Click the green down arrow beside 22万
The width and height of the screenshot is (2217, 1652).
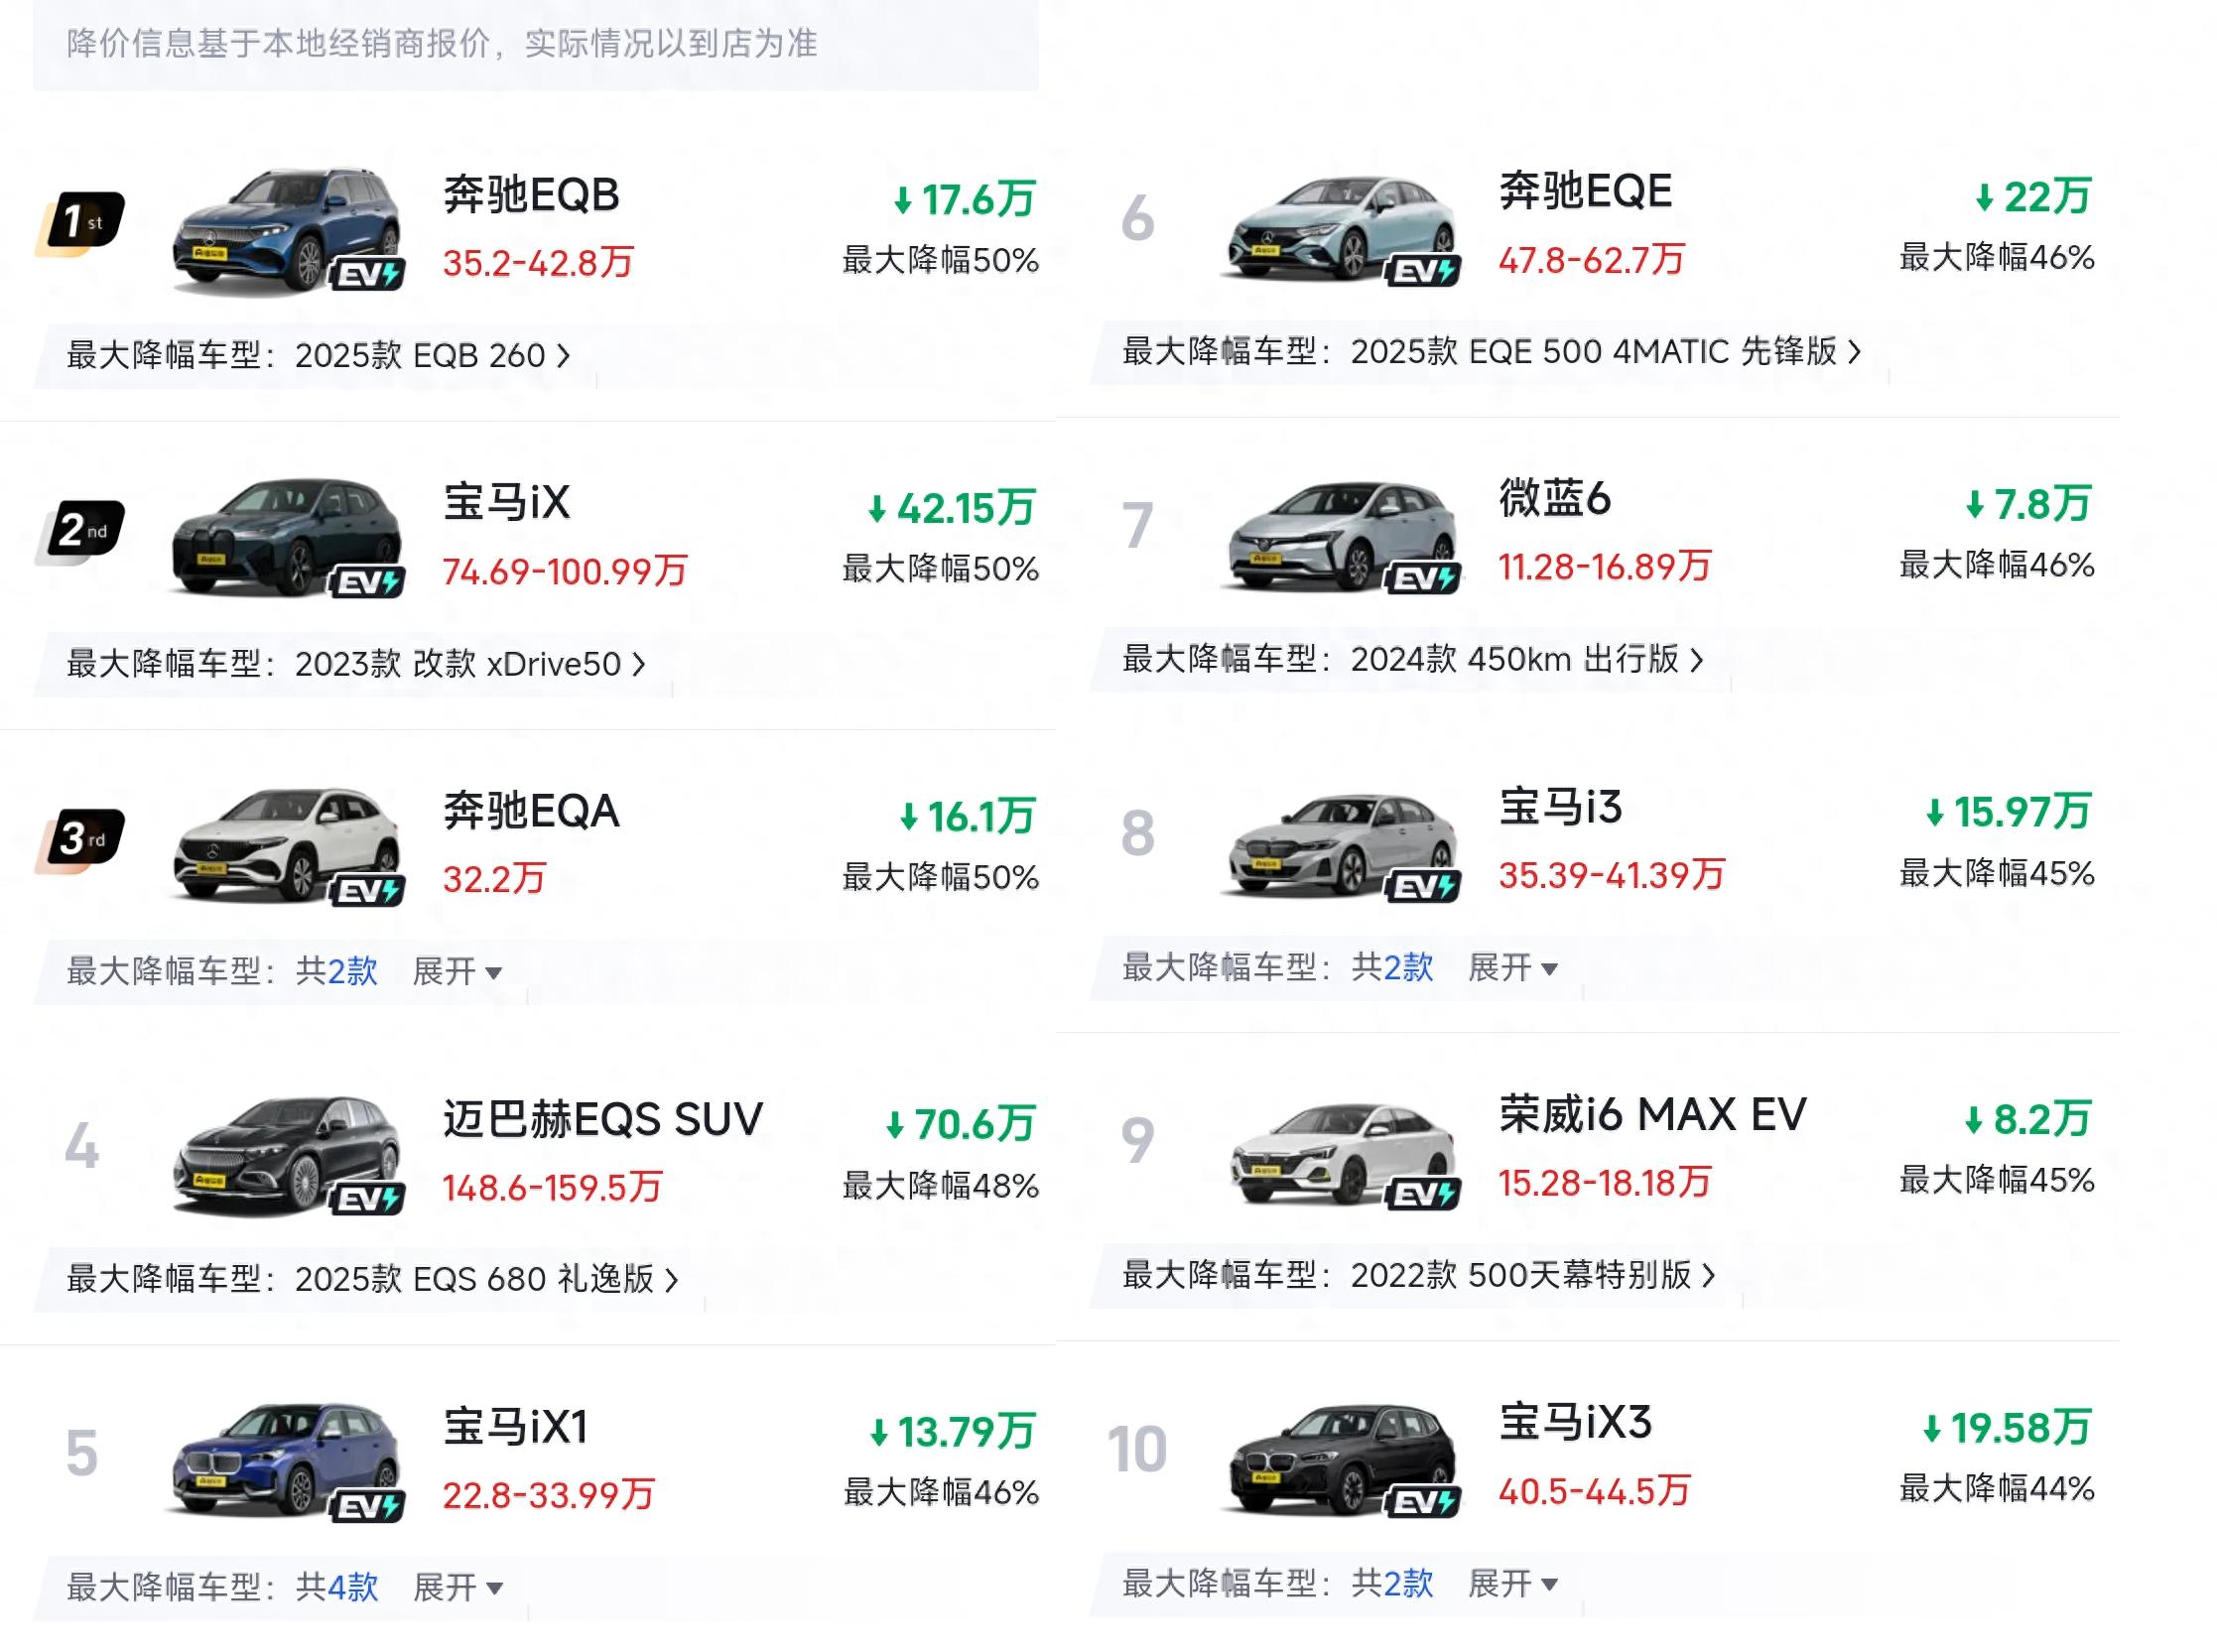[1985, 198]
